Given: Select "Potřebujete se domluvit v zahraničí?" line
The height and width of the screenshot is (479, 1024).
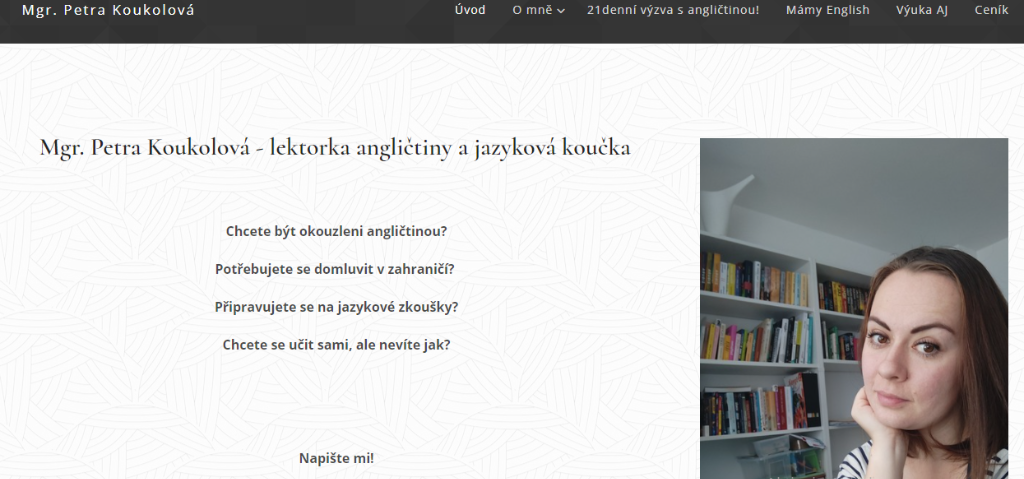Looking at the screenshot, I should 336,269.
